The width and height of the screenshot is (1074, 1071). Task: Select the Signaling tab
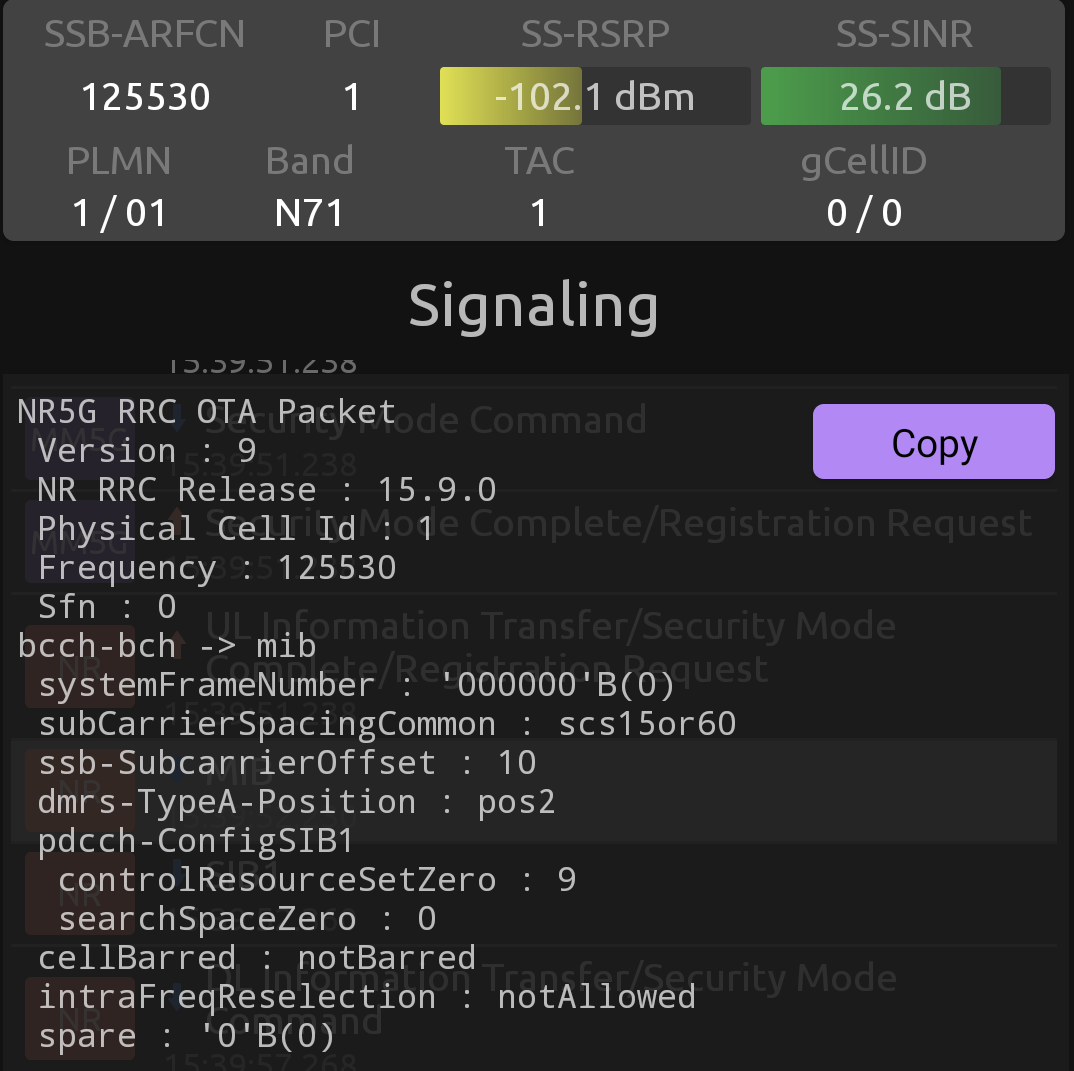(x=533, y=306)
